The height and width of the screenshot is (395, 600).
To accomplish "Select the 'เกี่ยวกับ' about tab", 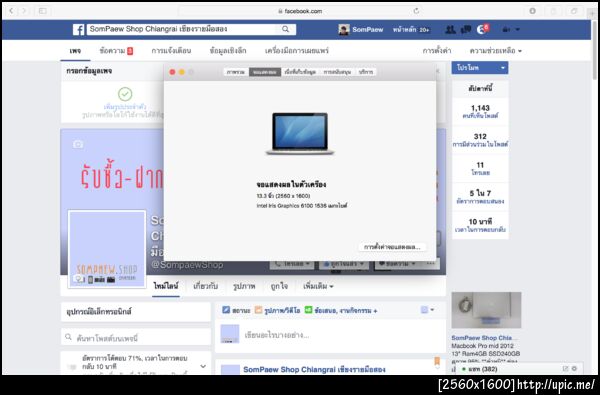I will tap(205, 286).
